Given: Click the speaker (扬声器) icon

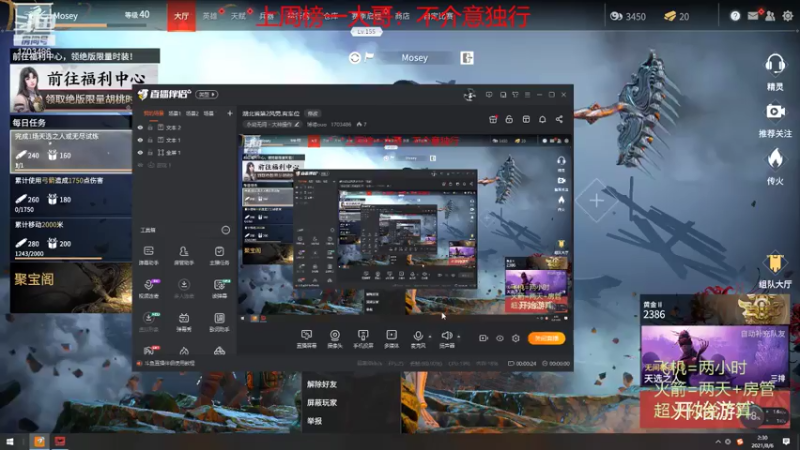Looking at the screenshot, I should pos(446,336).
